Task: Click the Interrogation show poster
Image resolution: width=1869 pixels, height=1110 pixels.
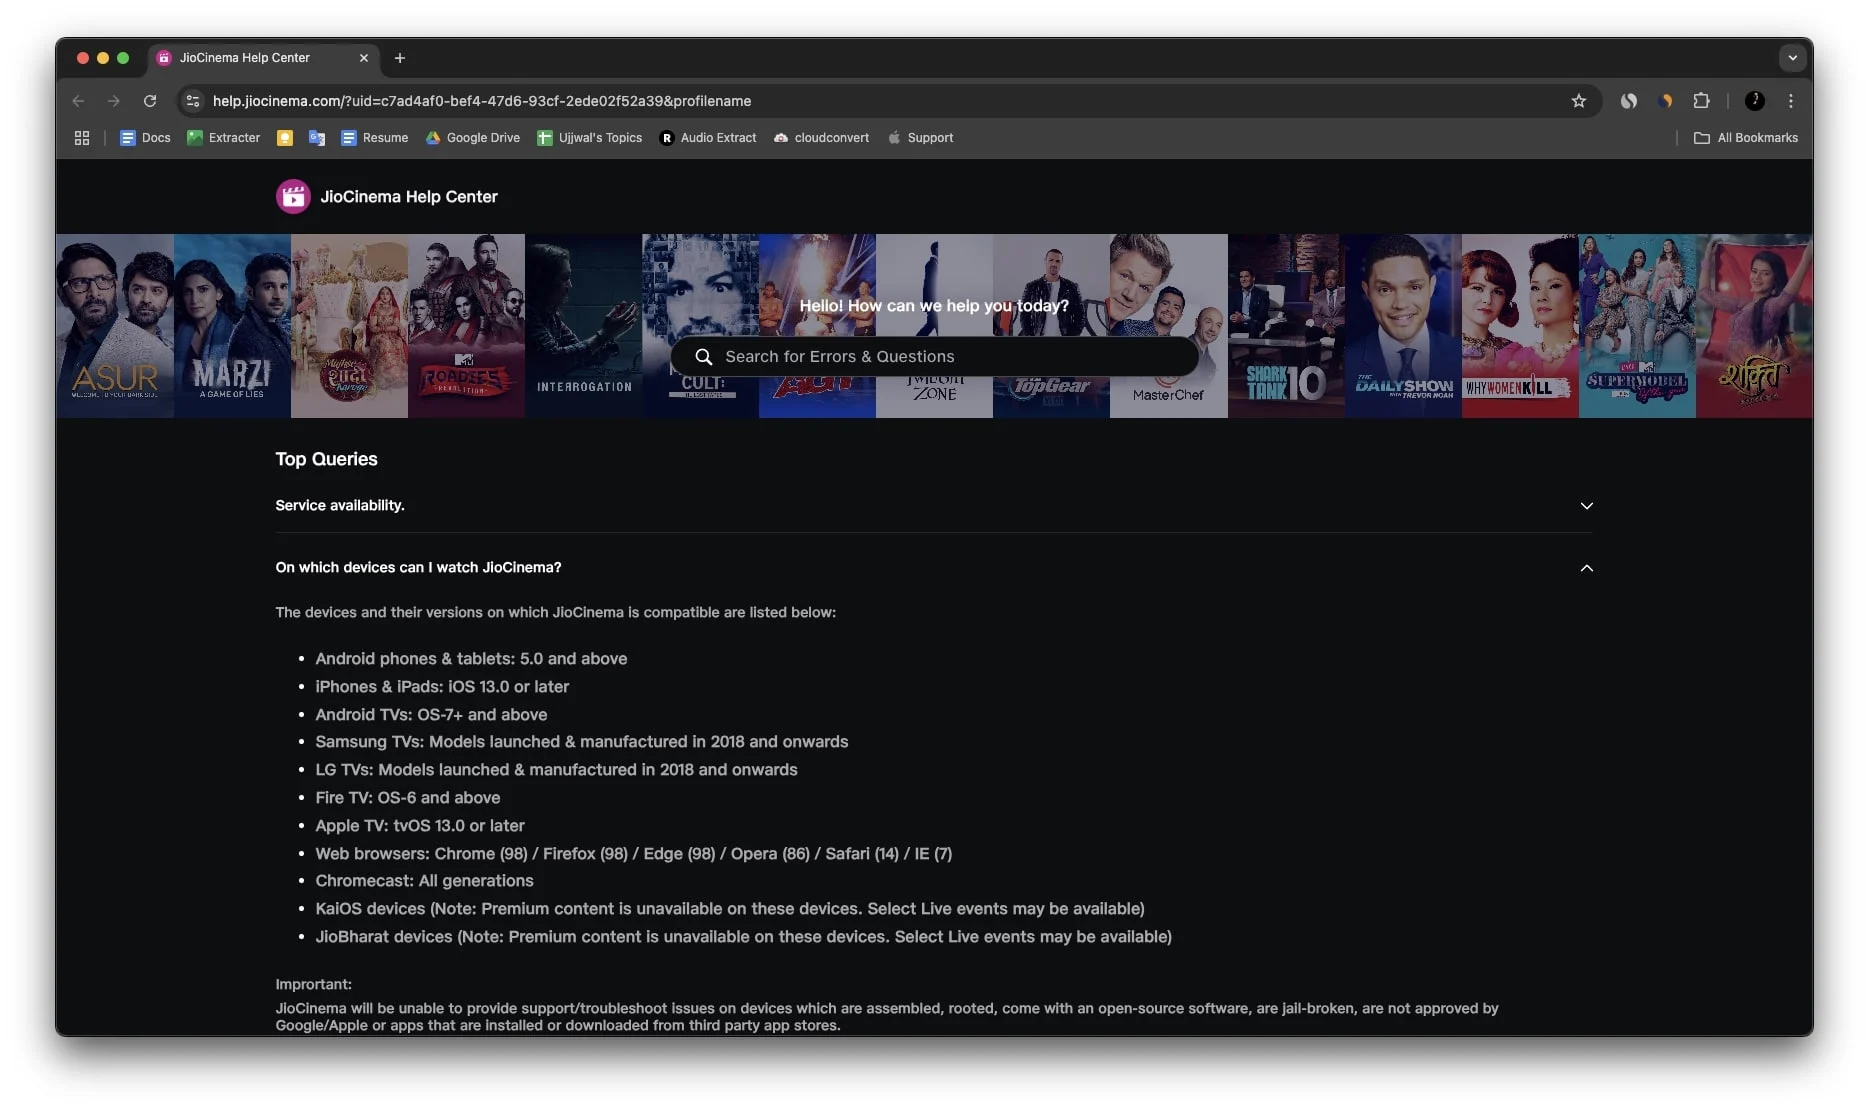Action: click(583, 326)
